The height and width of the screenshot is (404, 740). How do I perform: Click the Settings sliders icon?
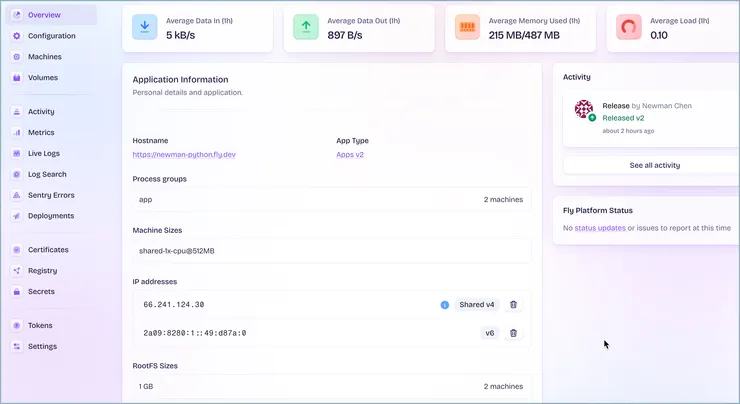pos(17,346)
